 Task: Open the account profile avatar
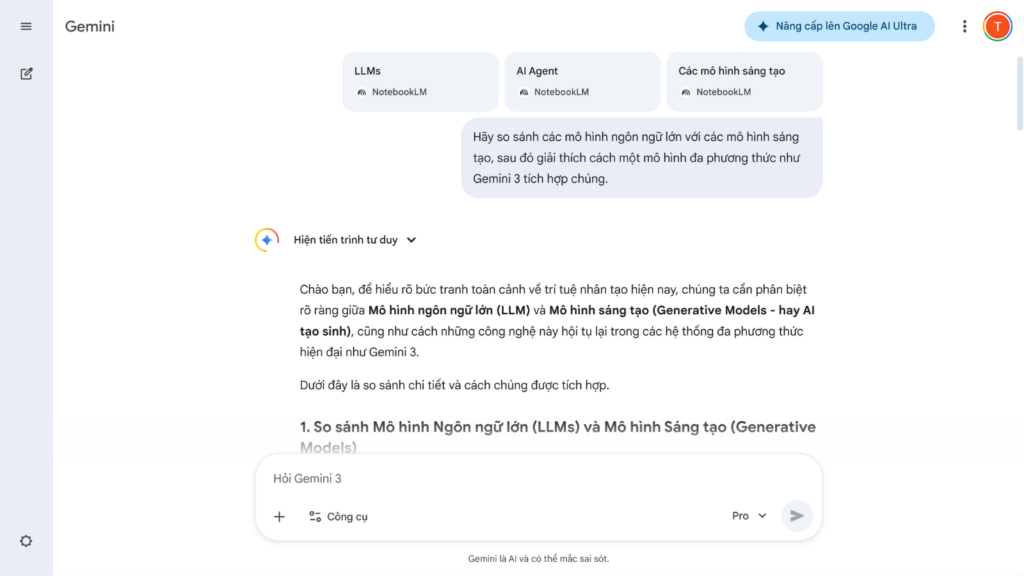tap(997, 26)
